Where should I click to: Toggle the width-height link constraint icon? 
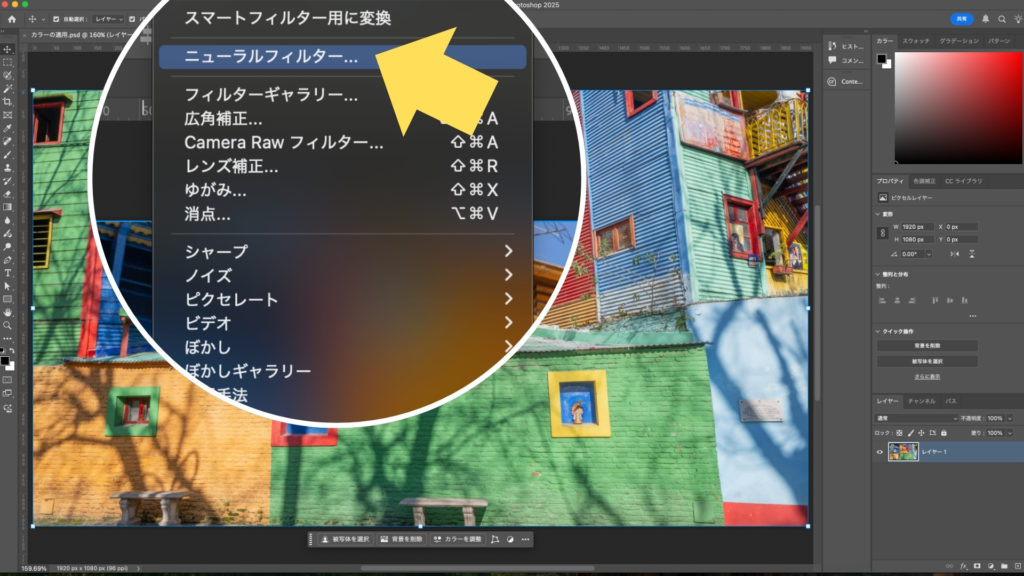(882, 233)
